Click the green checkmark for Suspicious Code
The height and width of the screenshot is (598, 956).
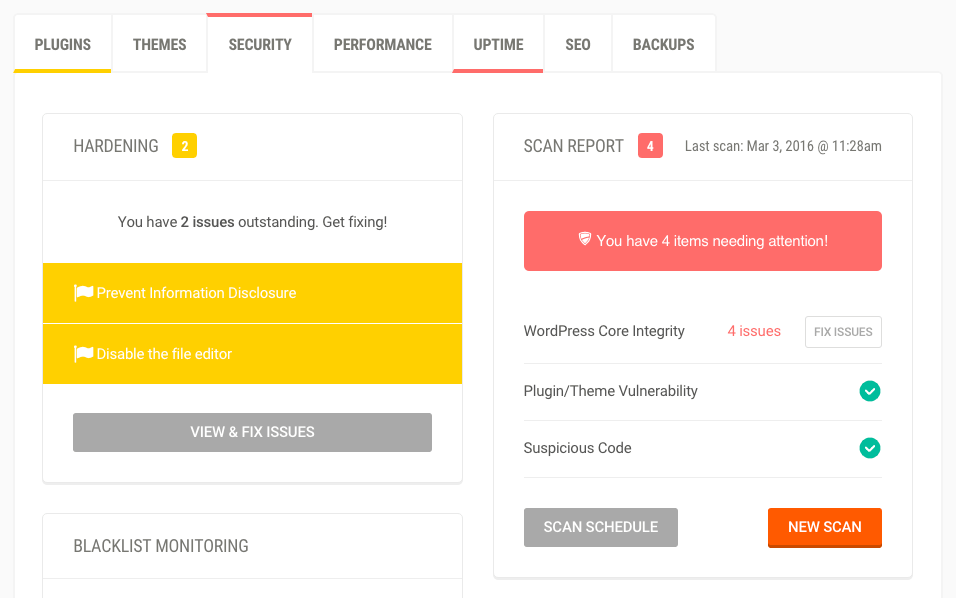[870, 448]
